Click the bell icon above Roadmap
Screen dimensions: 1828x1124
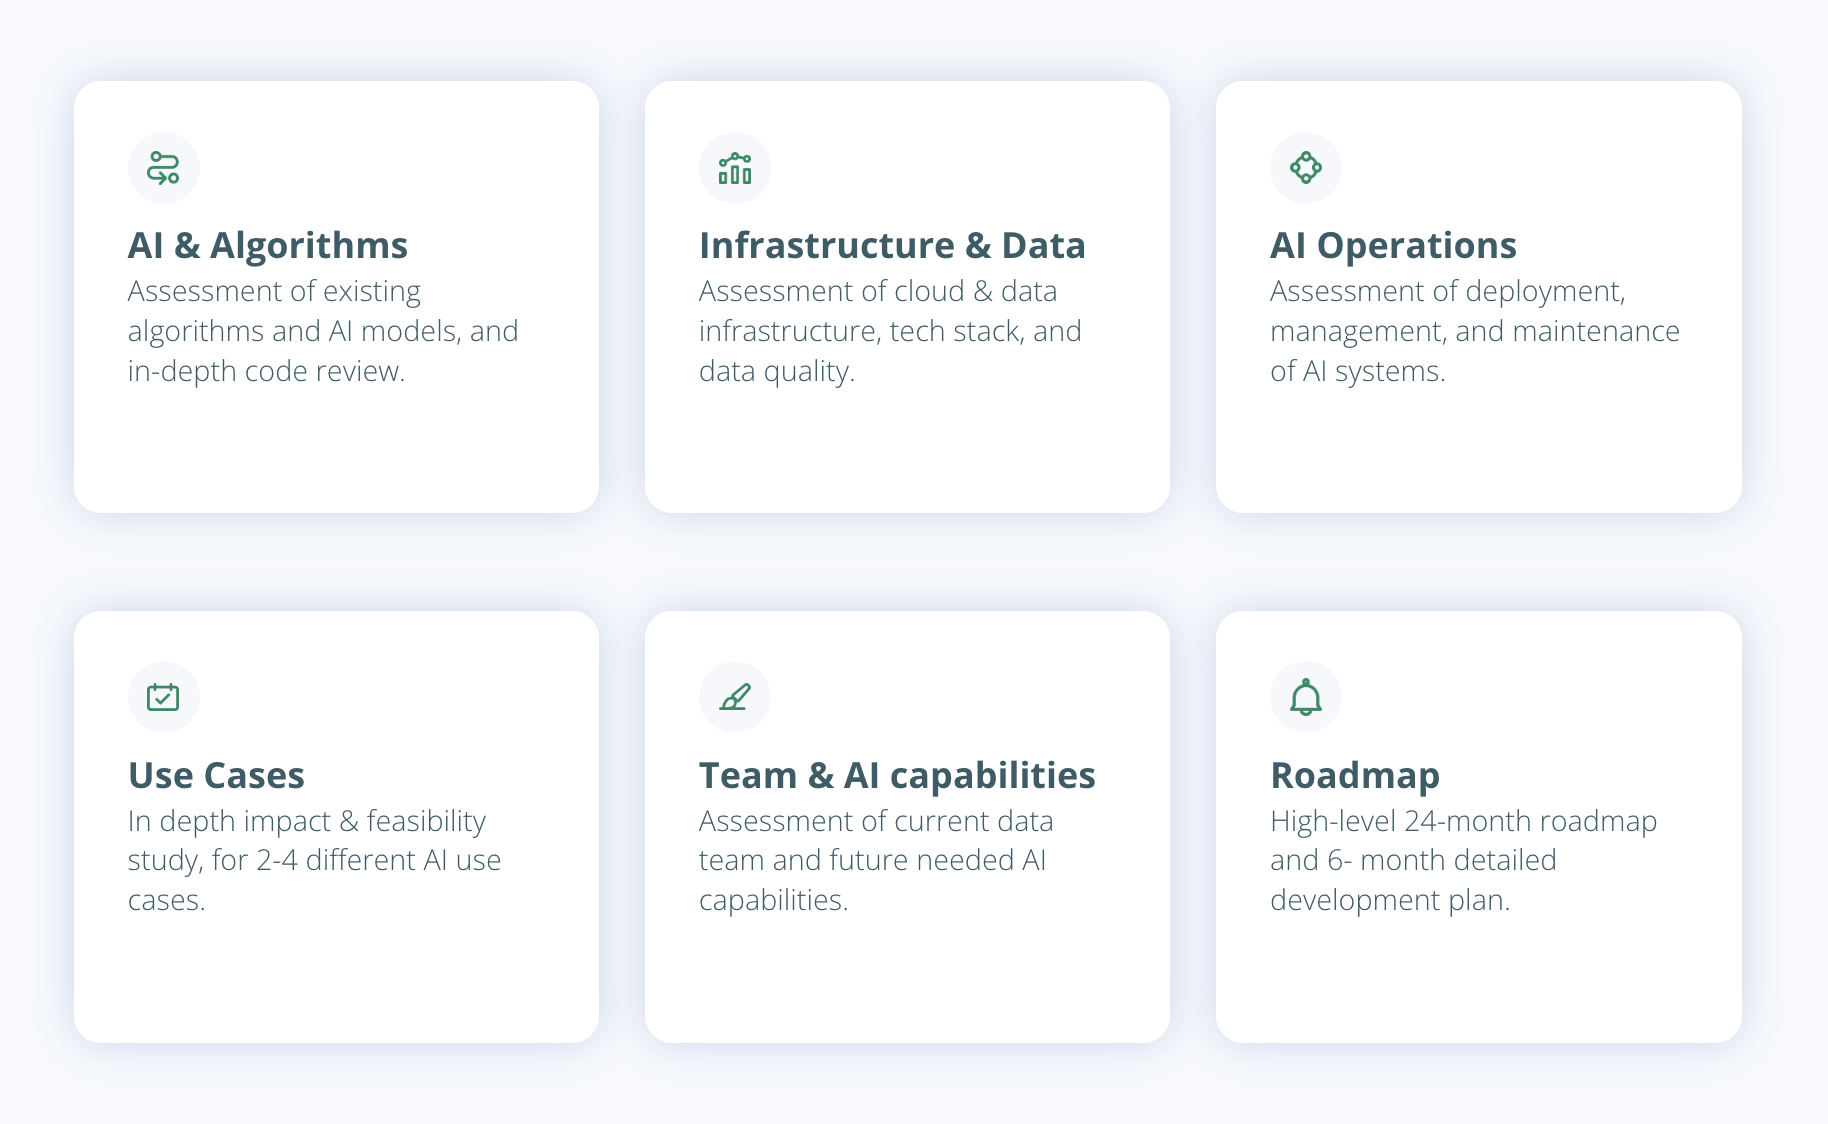pos(1305,697)
